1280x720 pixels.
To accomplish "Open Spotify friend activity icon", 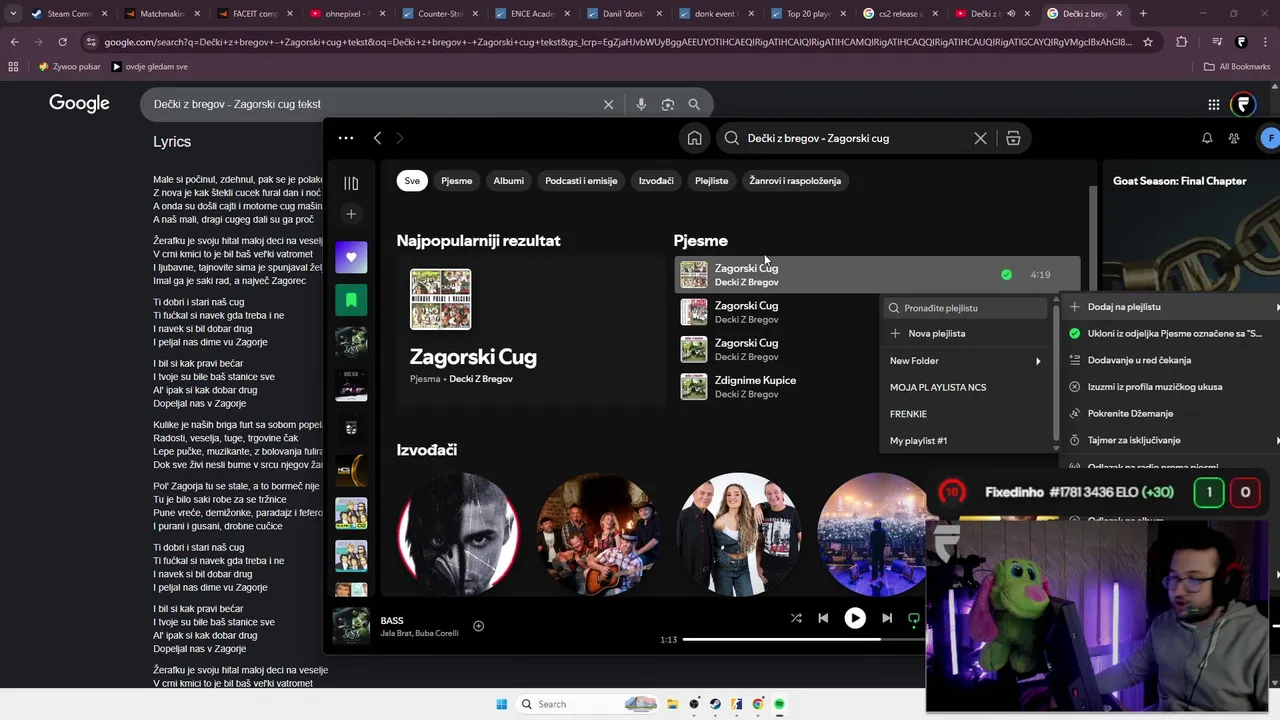I will (x=1234, y=138).
